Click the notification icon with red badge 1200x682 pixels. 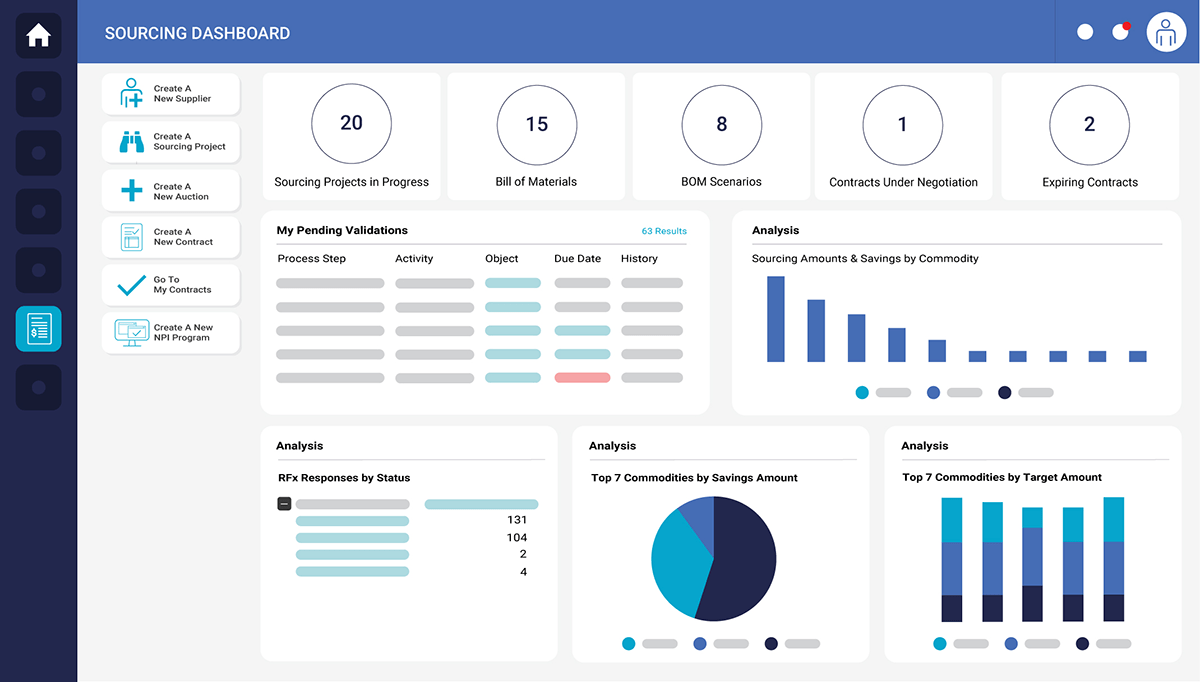[x=1118, y=31]
